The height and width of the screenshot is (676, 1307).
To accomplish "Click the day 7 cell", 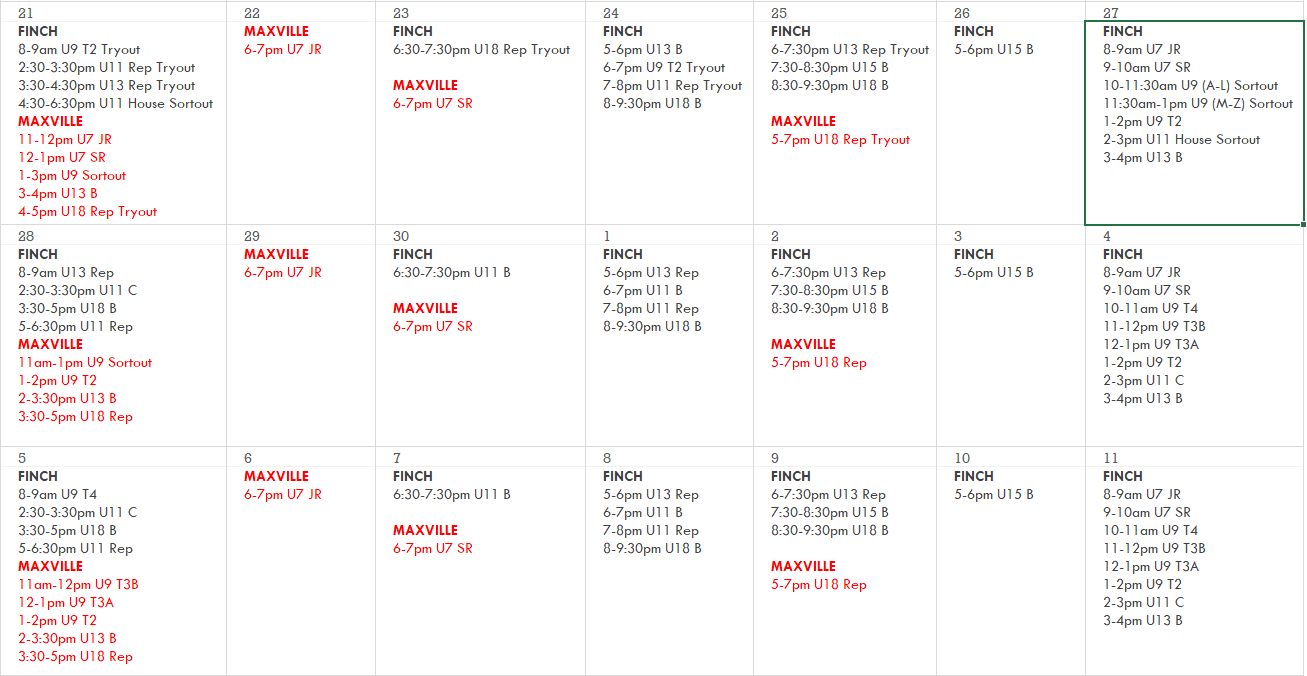I will pos(480,560).
